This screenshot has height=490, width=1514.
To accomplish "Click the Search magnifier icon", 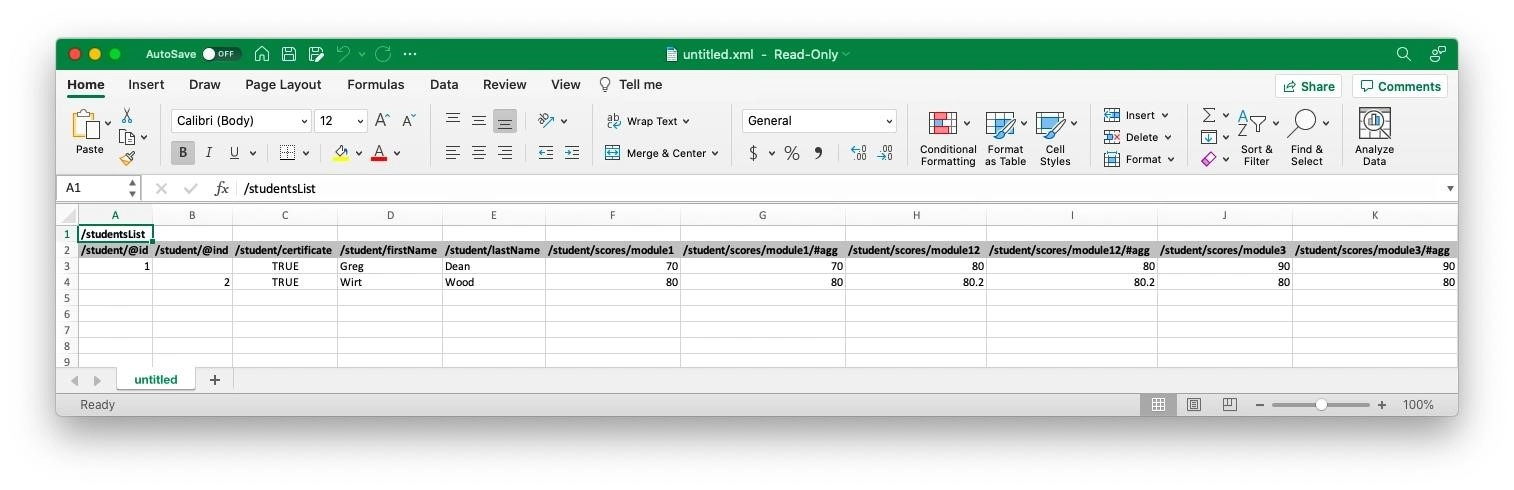I will point(1404,54).
